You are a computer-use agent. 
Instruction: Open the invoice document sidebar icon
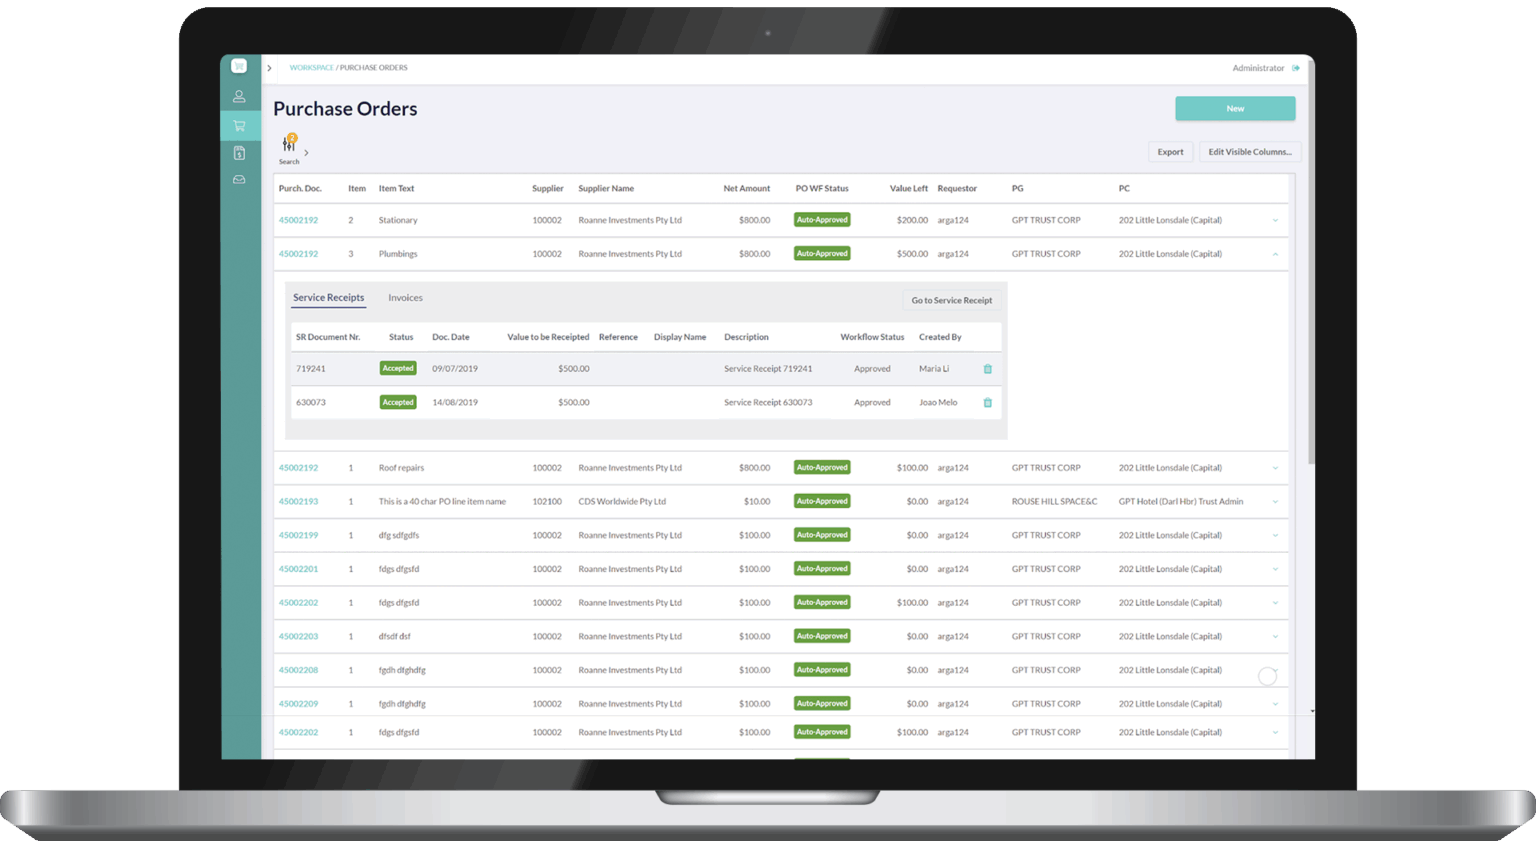[x=239, y=153]
